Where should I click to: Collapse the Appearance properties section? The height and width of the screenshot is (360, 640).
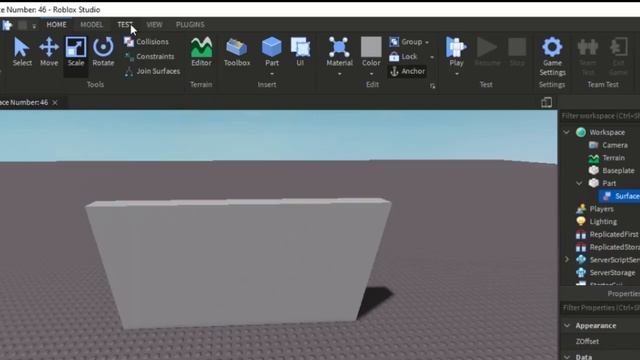567,326
